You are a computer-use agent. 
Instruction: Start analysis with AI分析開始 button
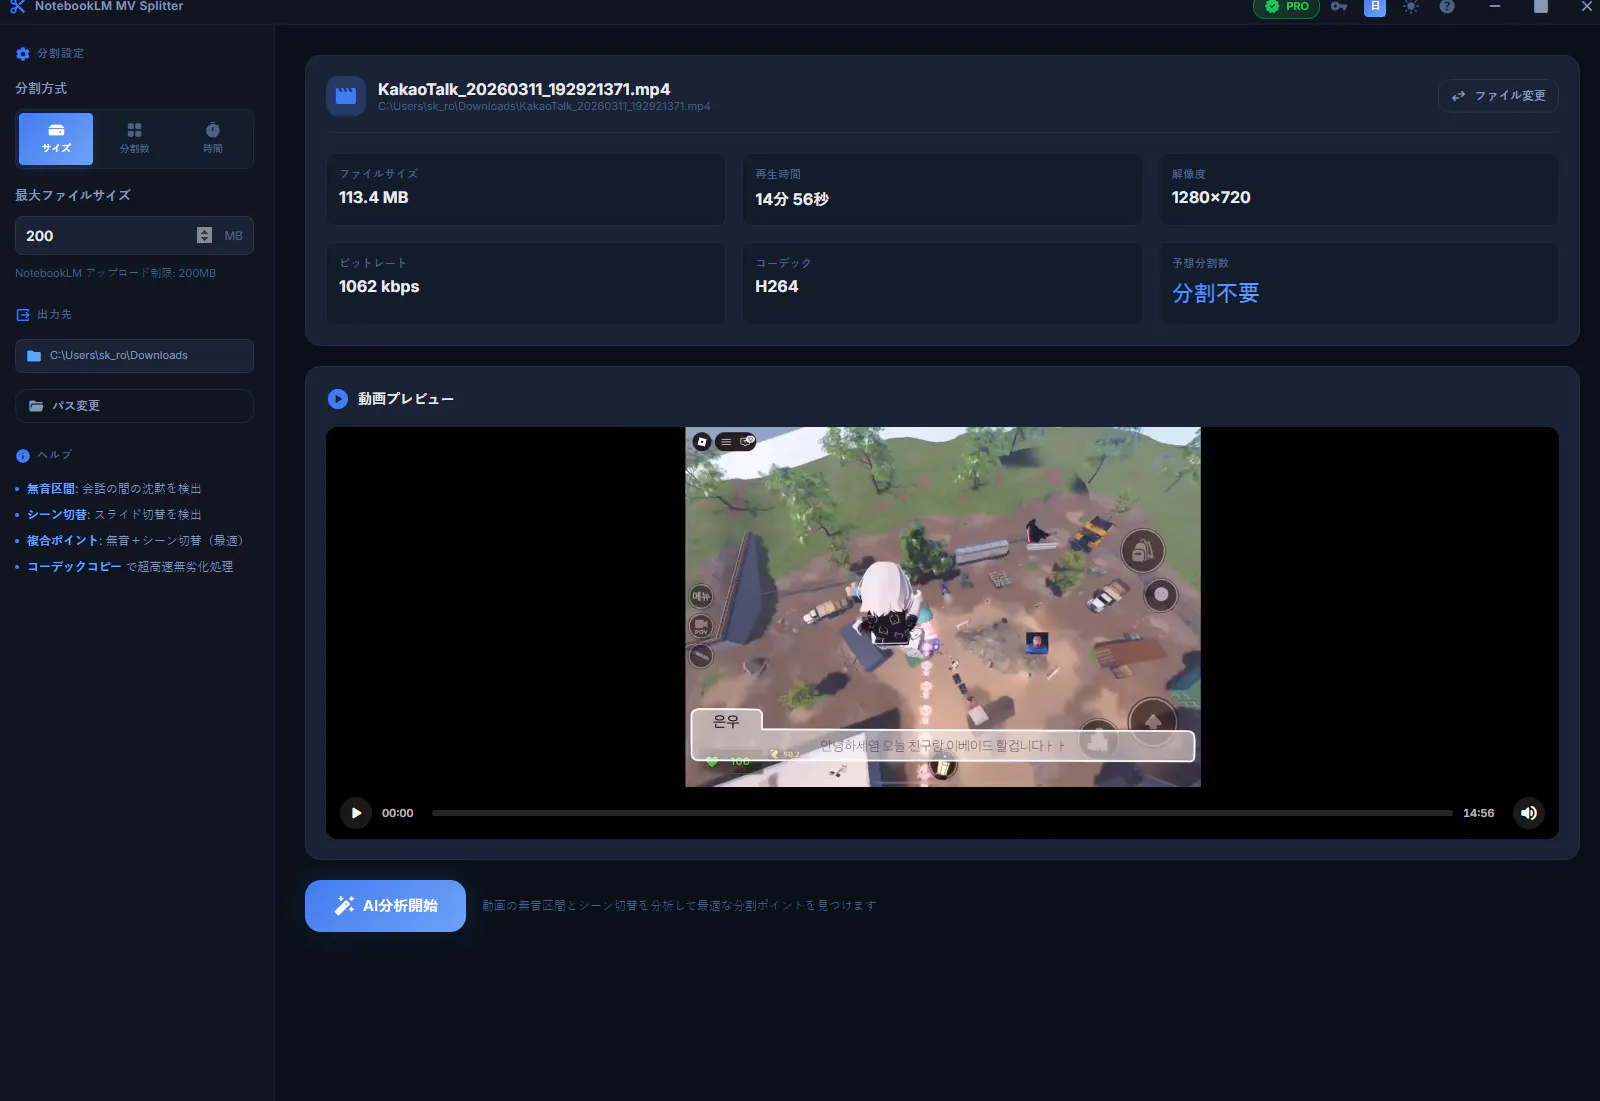pos(385,906)
